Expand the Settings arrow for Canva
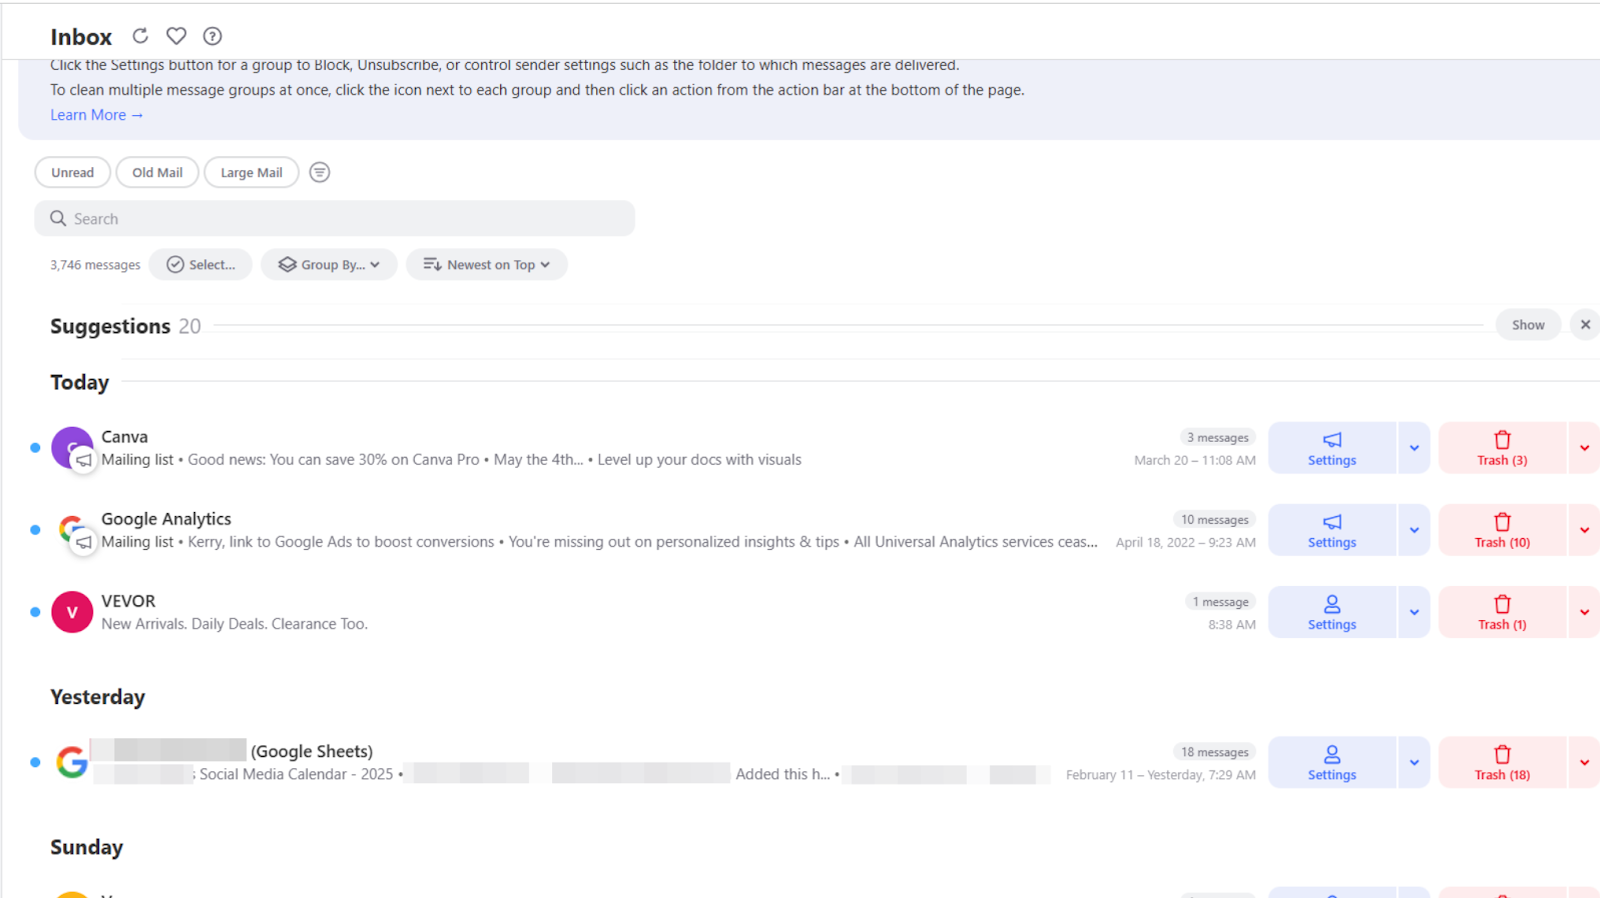The height and width of the screenshot is (898, 1600). point(1414,447)
